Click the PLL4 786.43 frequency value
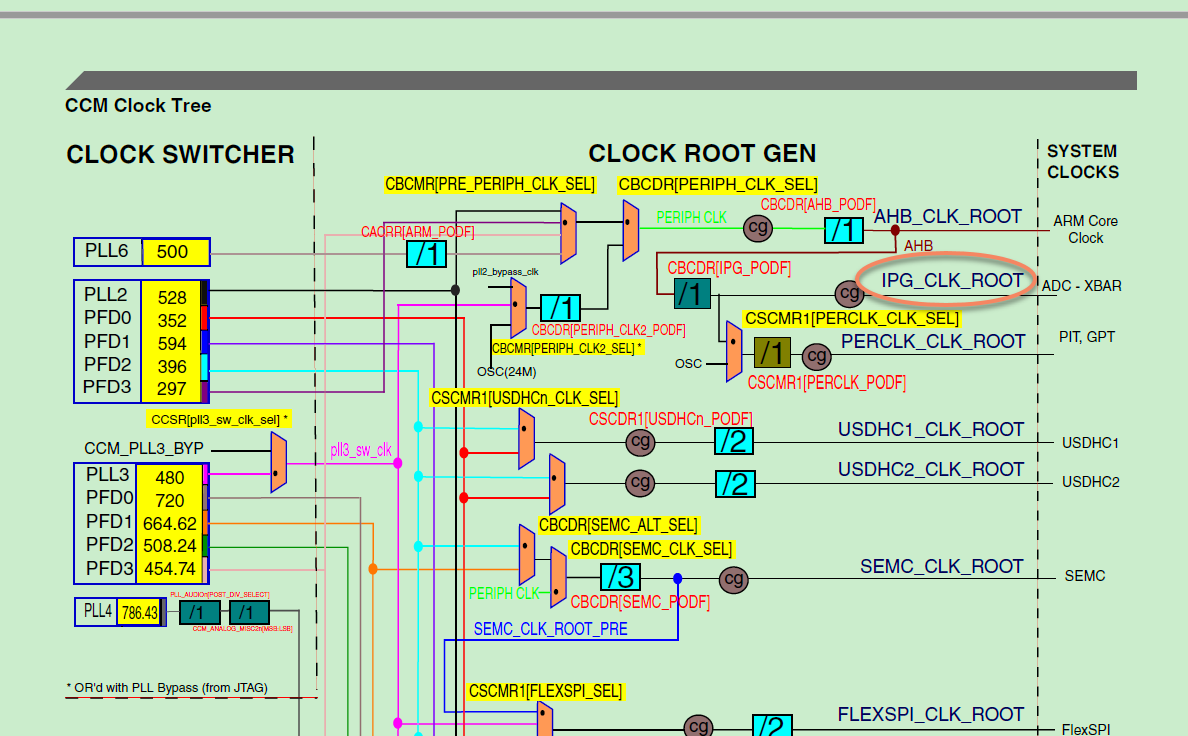The width and height of the screenshot is (1188, 736). pos(140,612)
